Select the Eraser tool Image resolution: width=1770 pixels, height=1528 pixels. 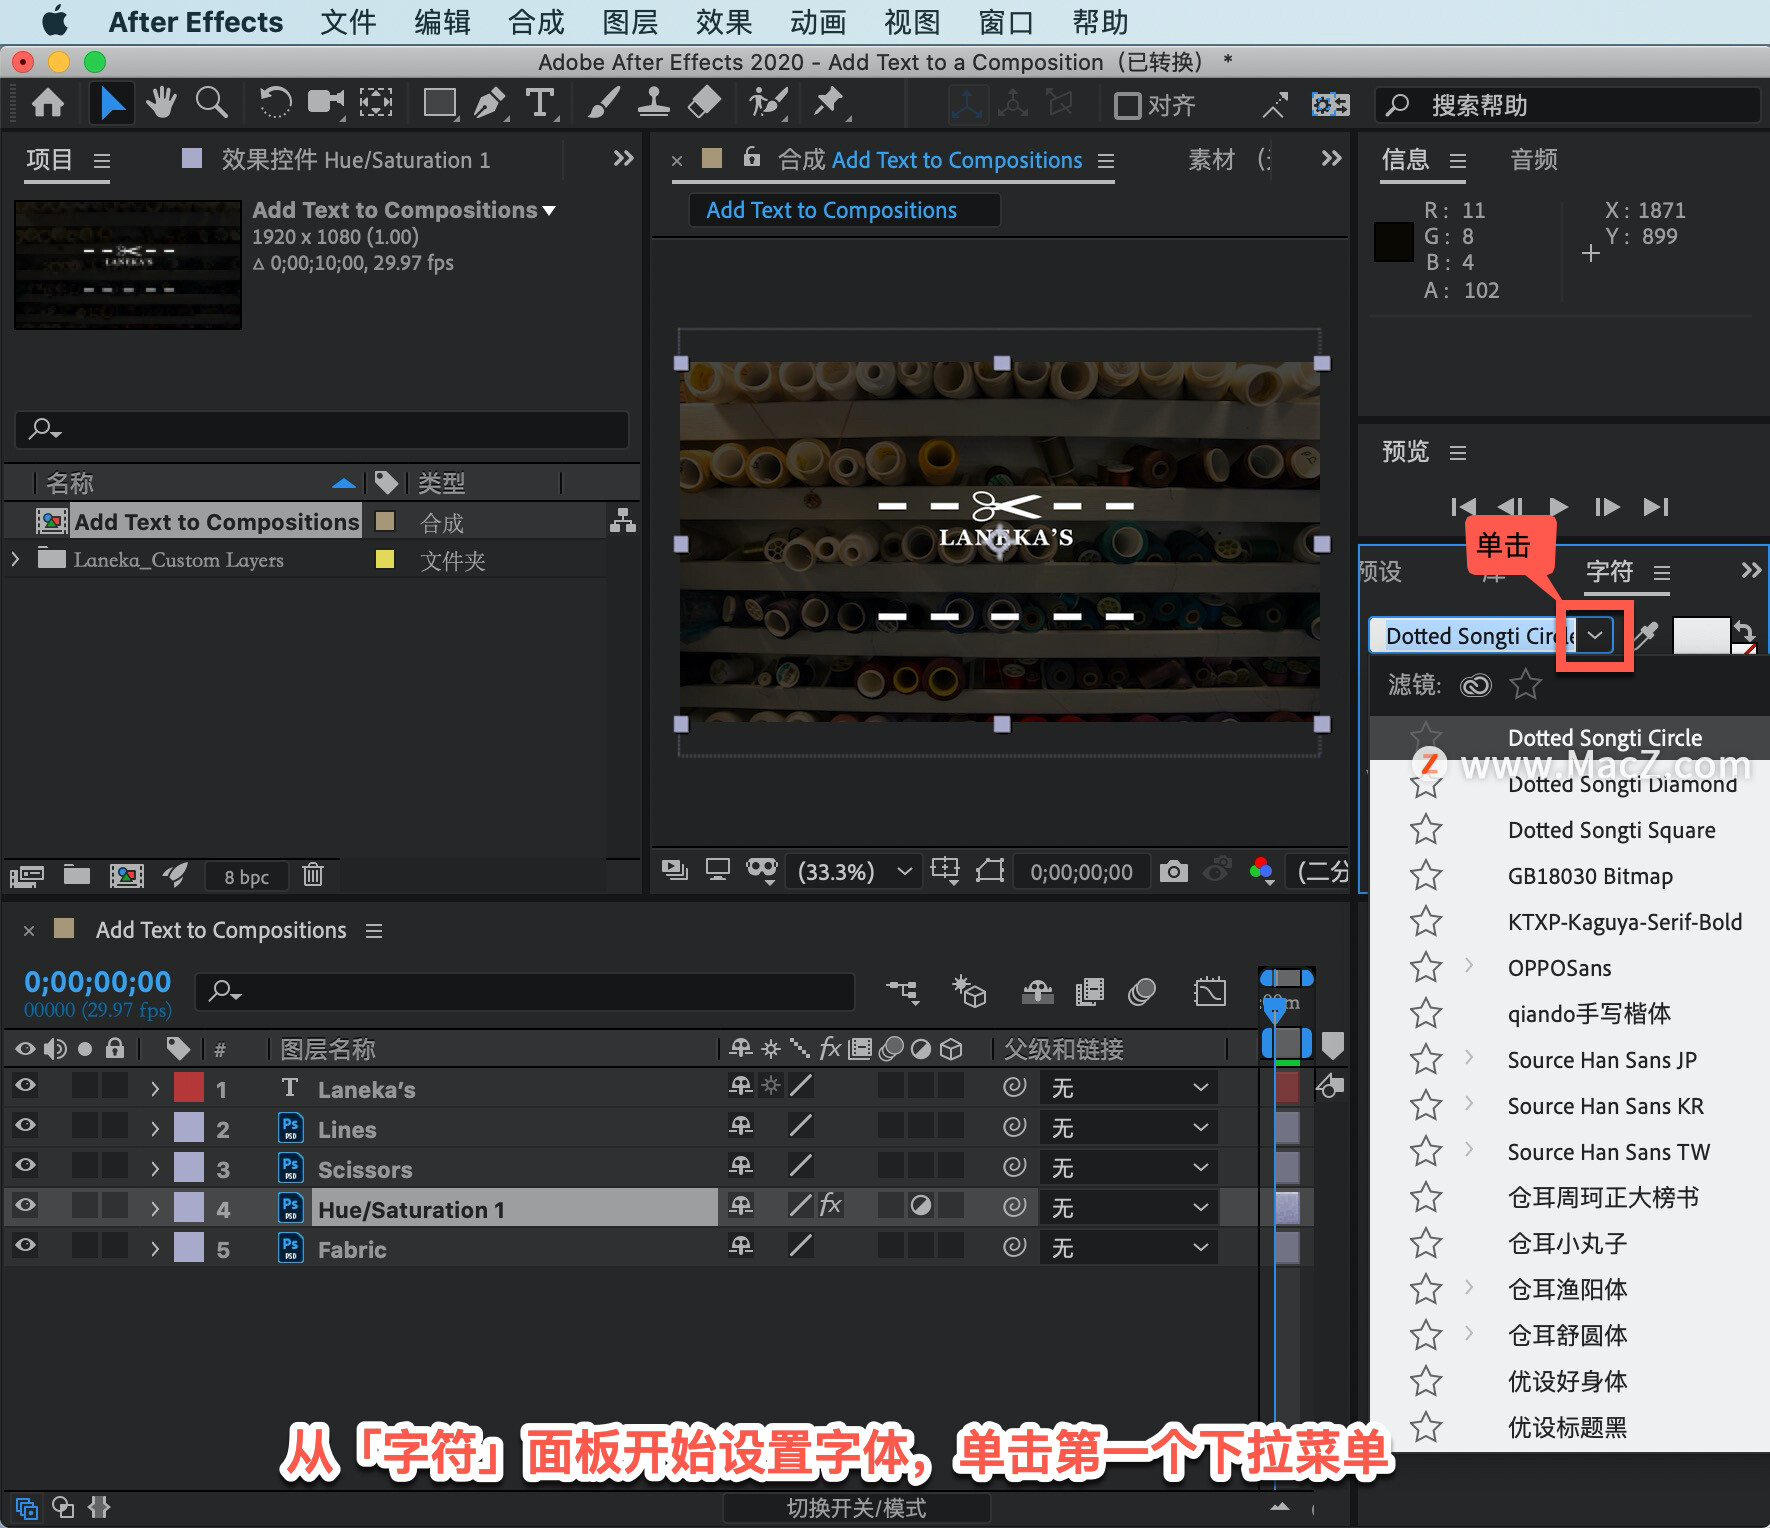pyautogui.click(x=705, y=102)
